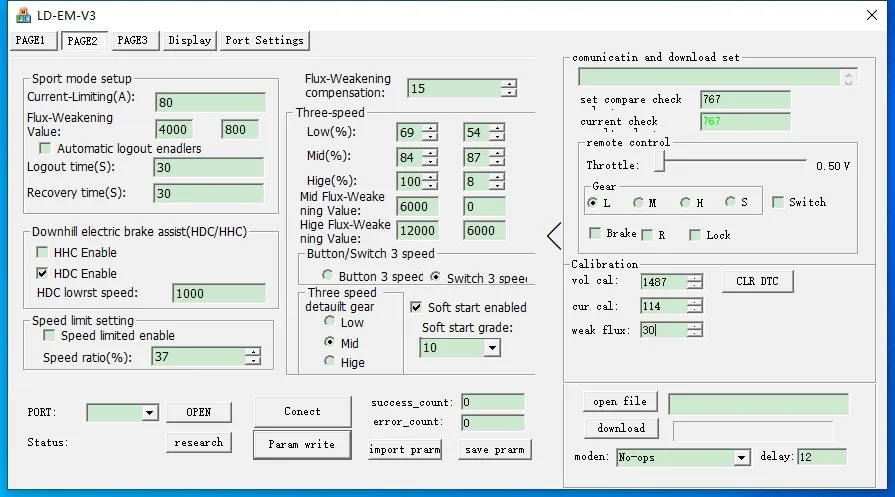
Task: Select gear H radio button
Action: (686, 203)
